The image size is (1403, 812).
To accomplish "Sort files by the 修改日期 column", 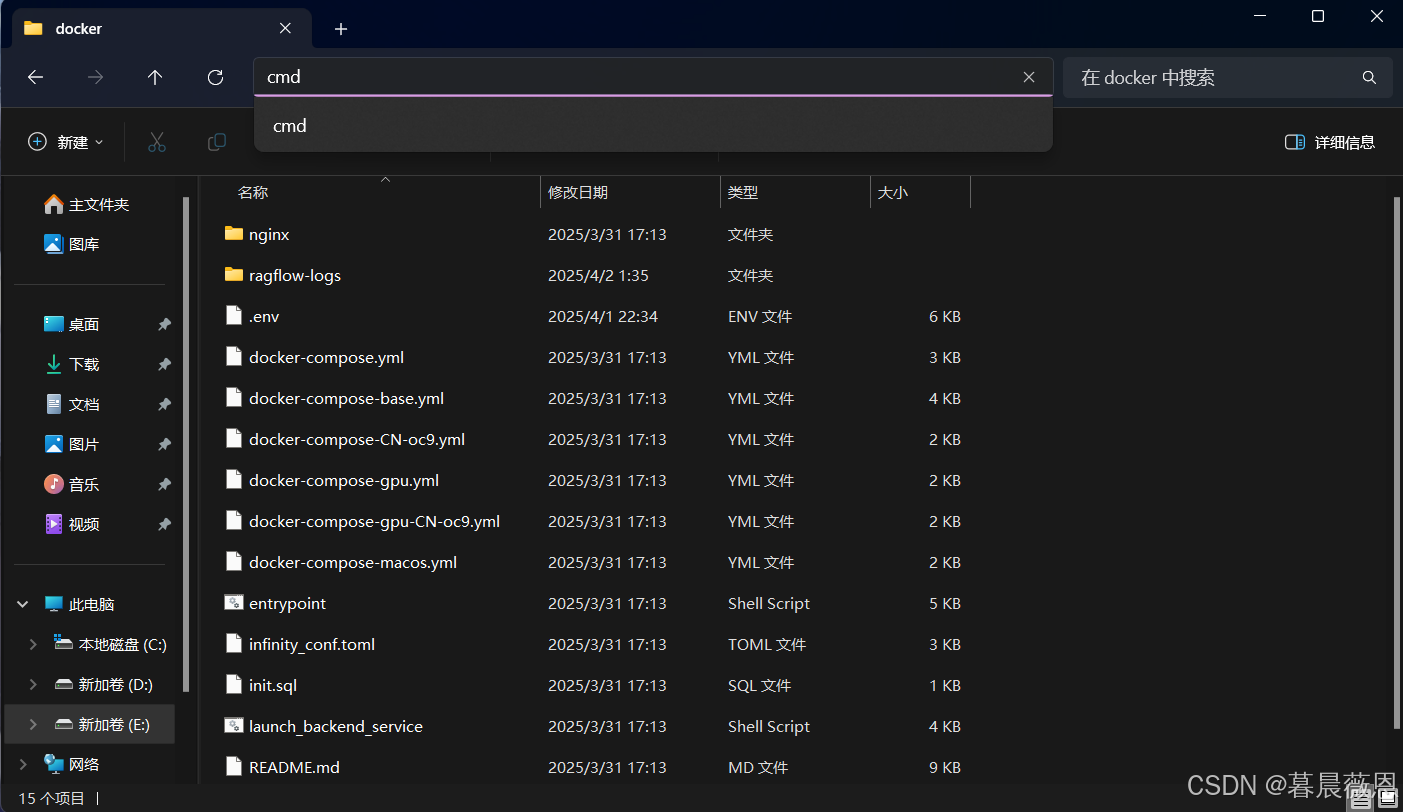I will pos(577,191).
